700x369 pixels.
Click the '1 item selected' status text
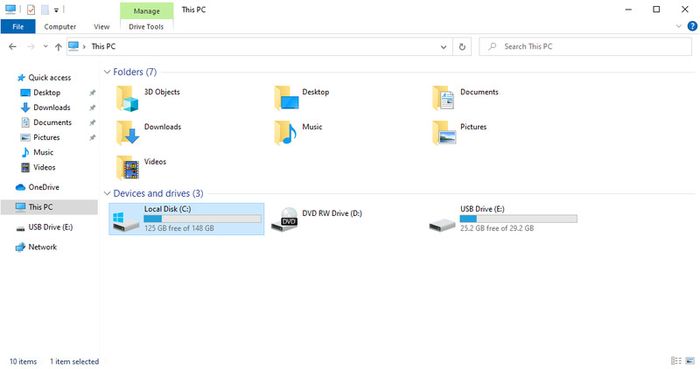coord(74,361)
